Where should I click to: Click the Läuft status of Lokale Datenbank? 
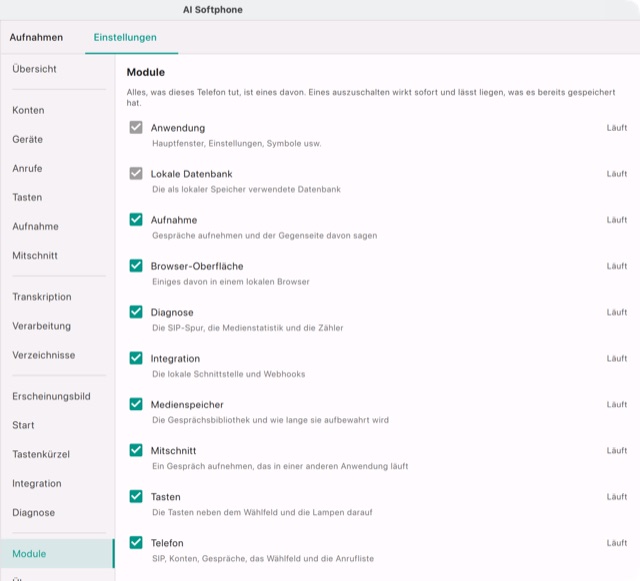point(616,174)
